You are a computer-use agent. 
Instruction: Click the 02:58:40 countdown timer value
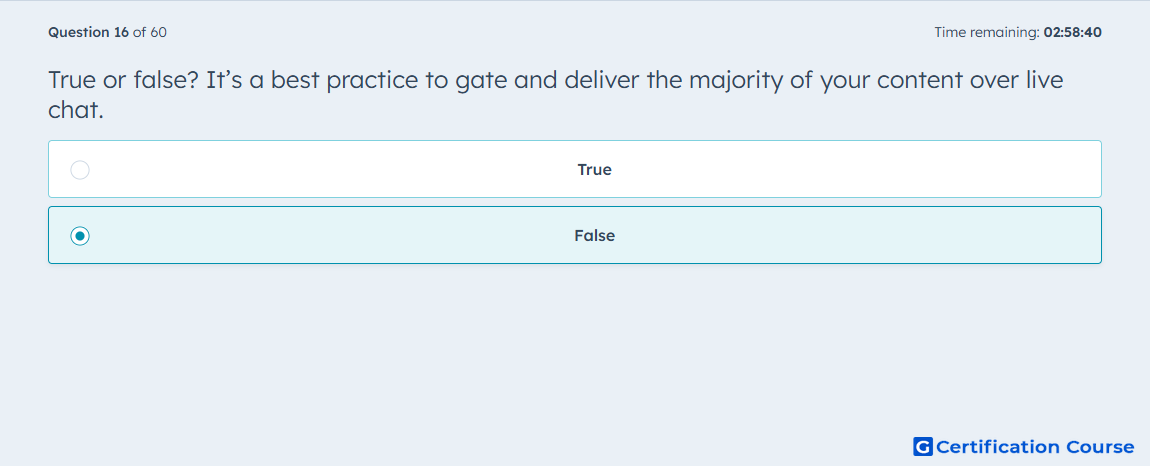pyautogui.click(x=1072, y=32)
